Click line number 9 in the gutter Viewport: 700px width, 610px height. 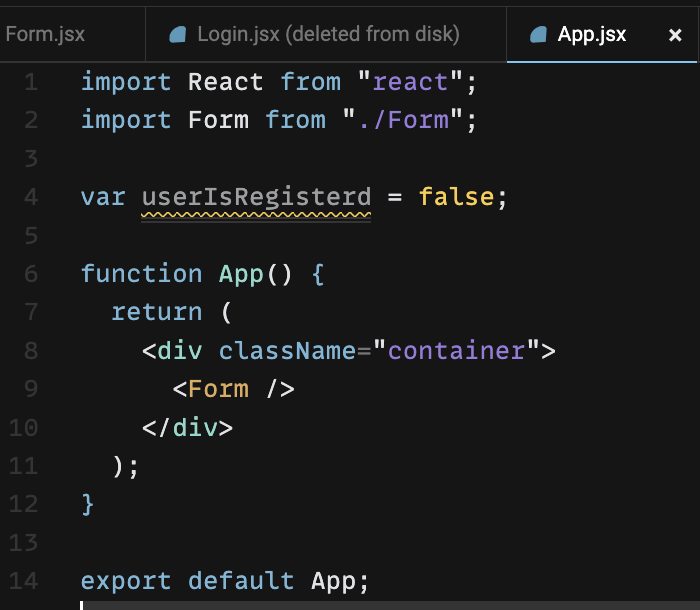click(x=31, y=389)
